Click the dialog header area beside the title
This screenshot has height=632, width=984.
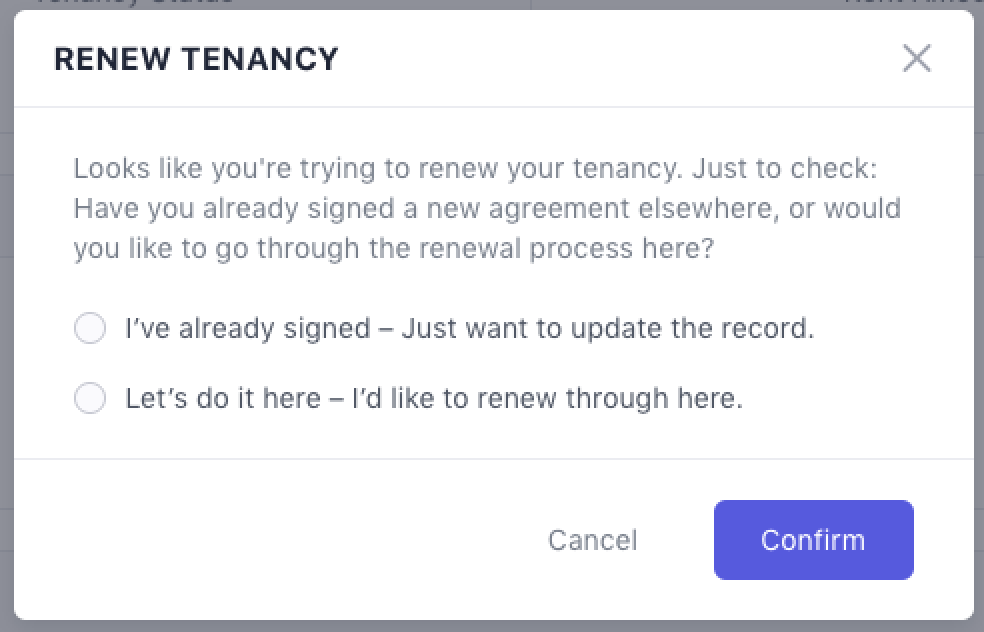click(600, 59)
